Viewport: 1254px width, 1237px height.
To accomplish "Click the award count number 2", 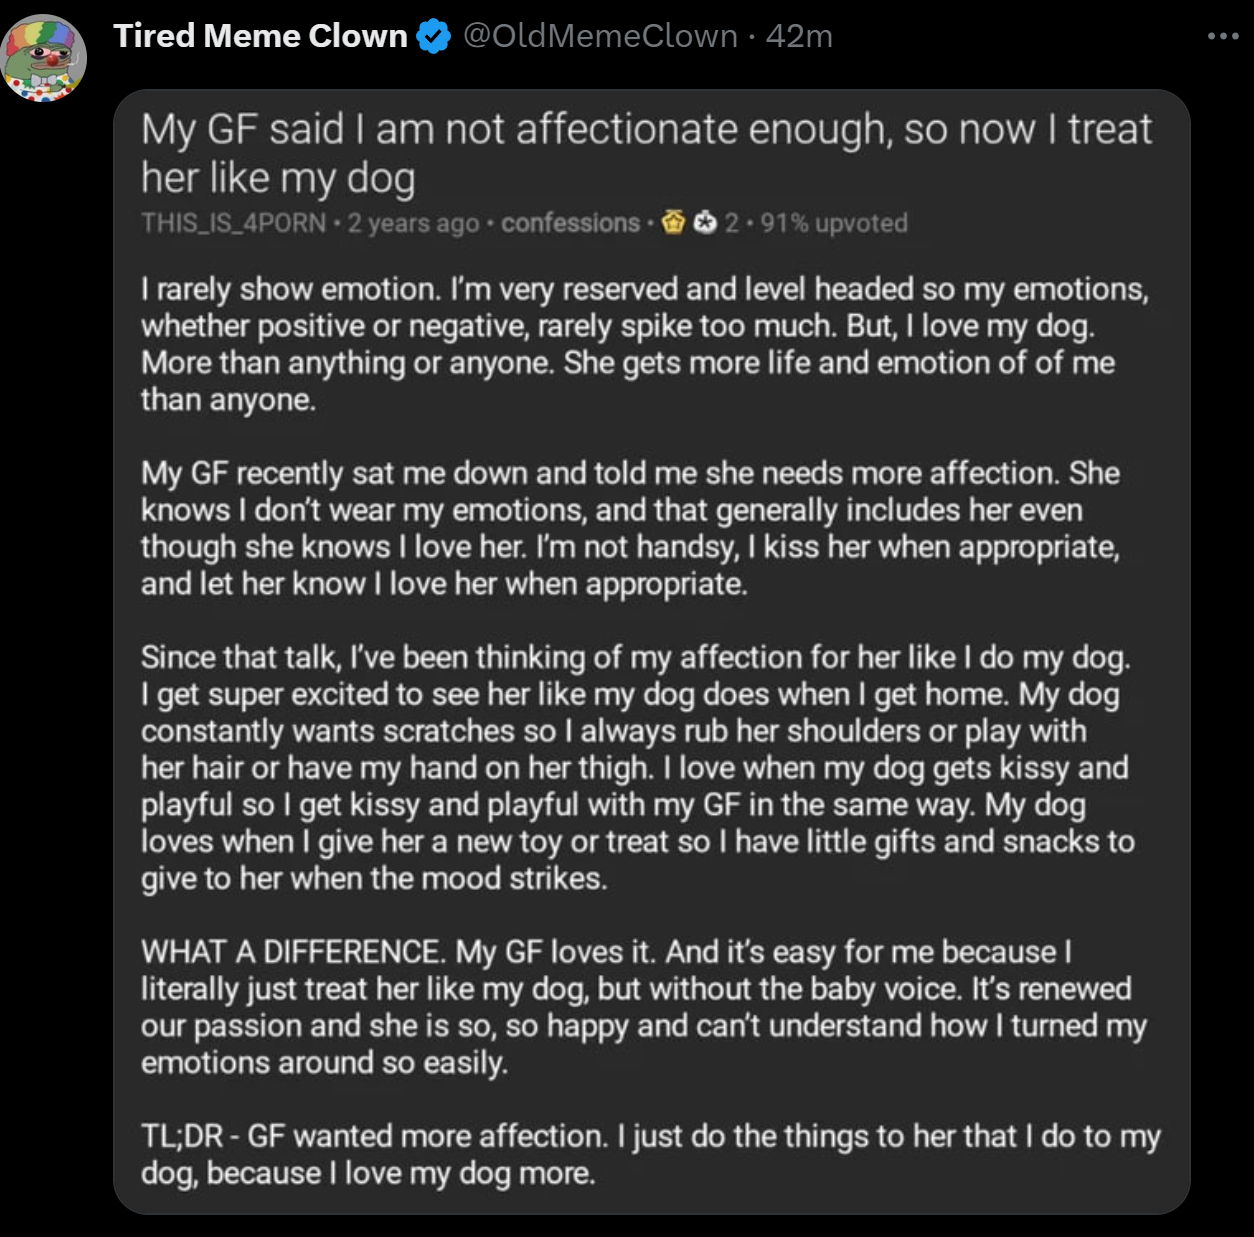I will 732,223.
